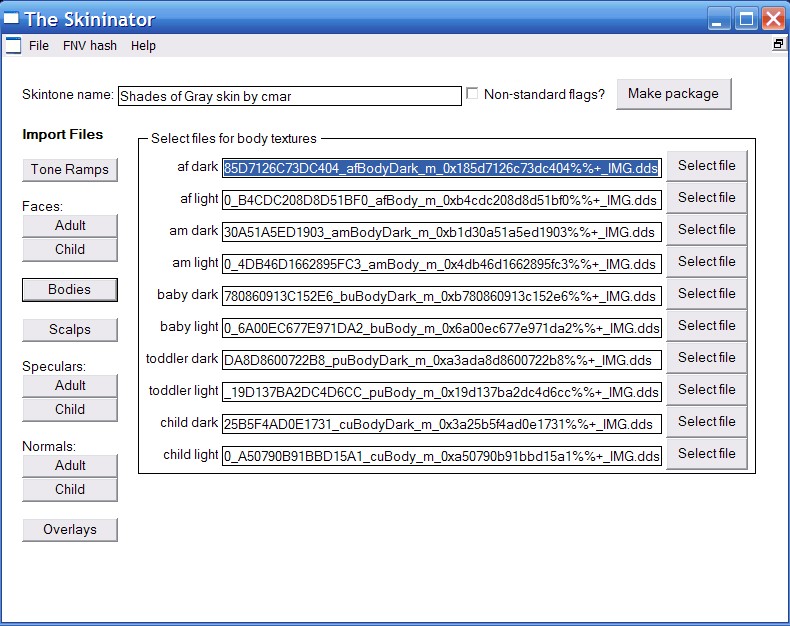The width and height of the screenshot is (790, 626).
Task: Maximize The Skininator window
Action: [x=746, y=19]
